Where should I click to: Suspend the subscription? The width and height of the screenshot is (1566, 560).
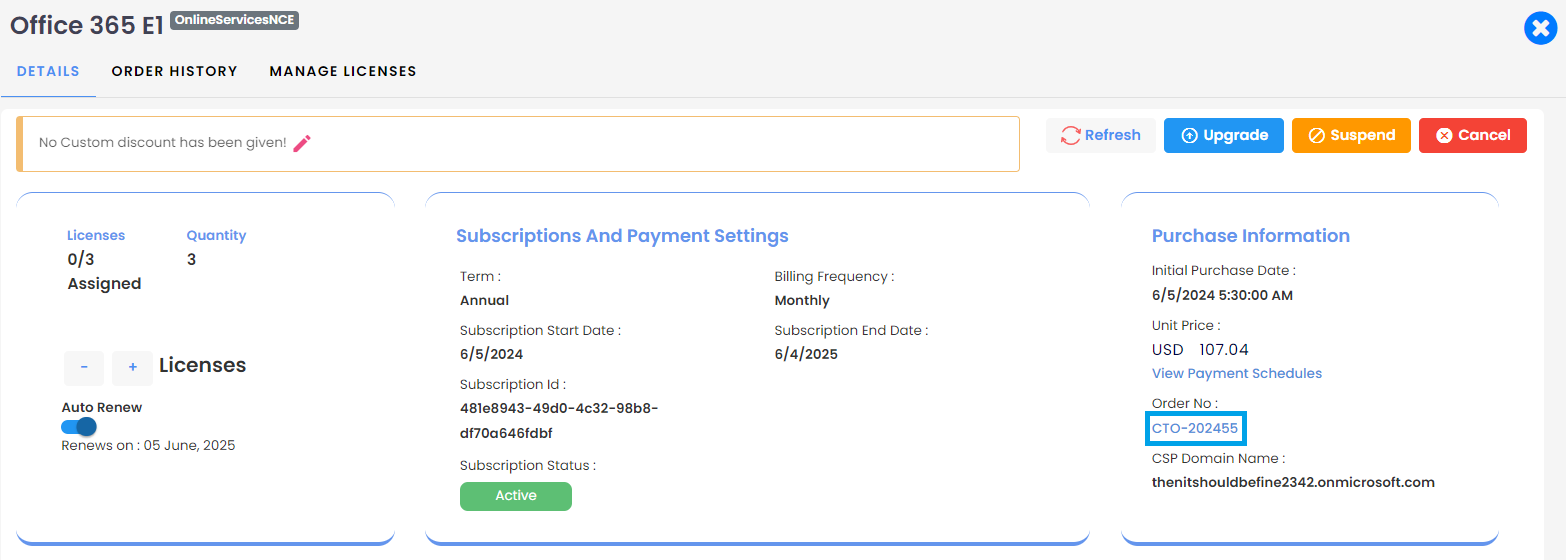1351,135
